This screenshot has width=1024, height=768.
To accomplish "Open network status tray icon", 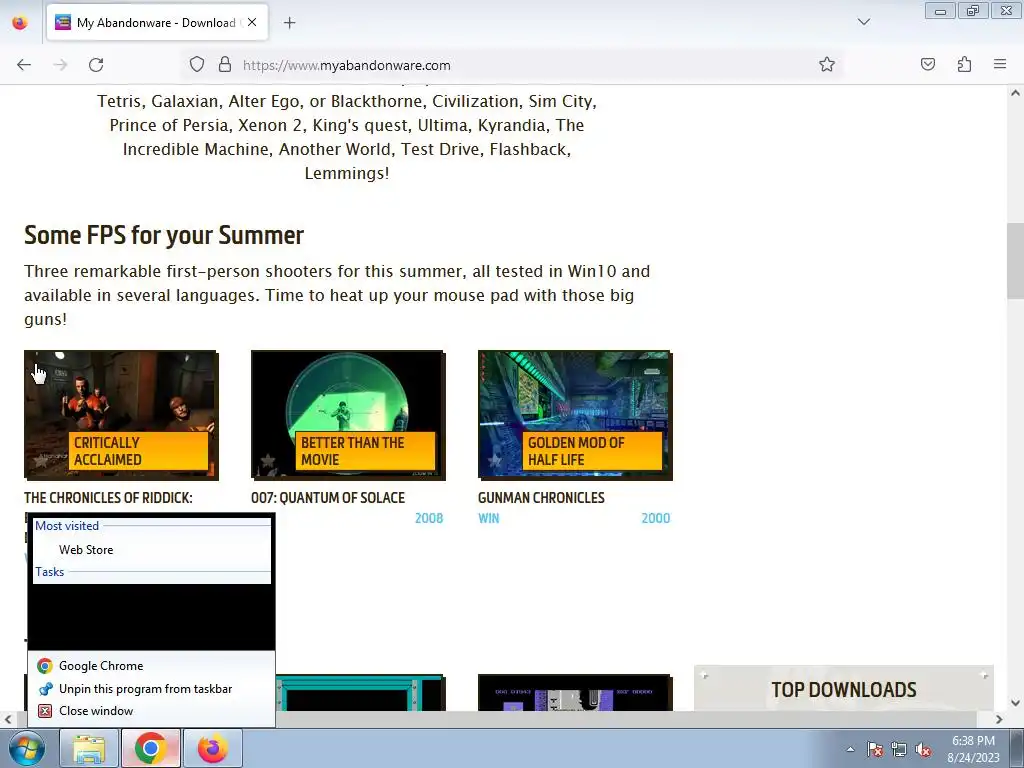I will pos(899,749).
